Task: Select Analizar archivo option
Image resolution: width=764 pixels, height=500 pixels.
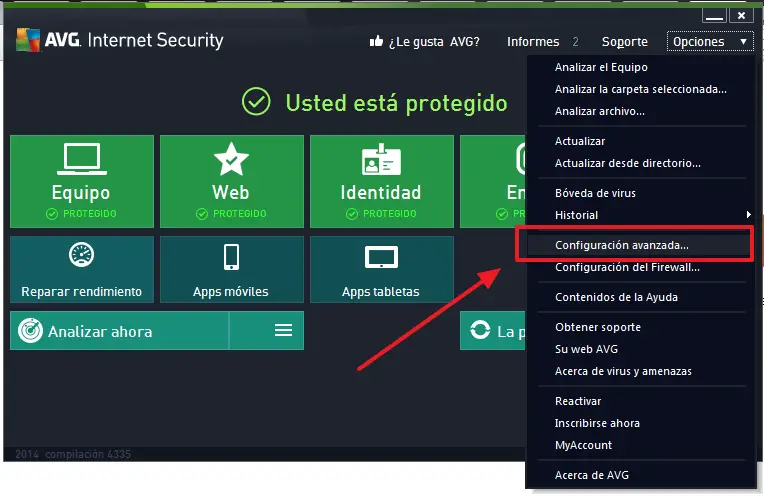Action: click(600, 111)
